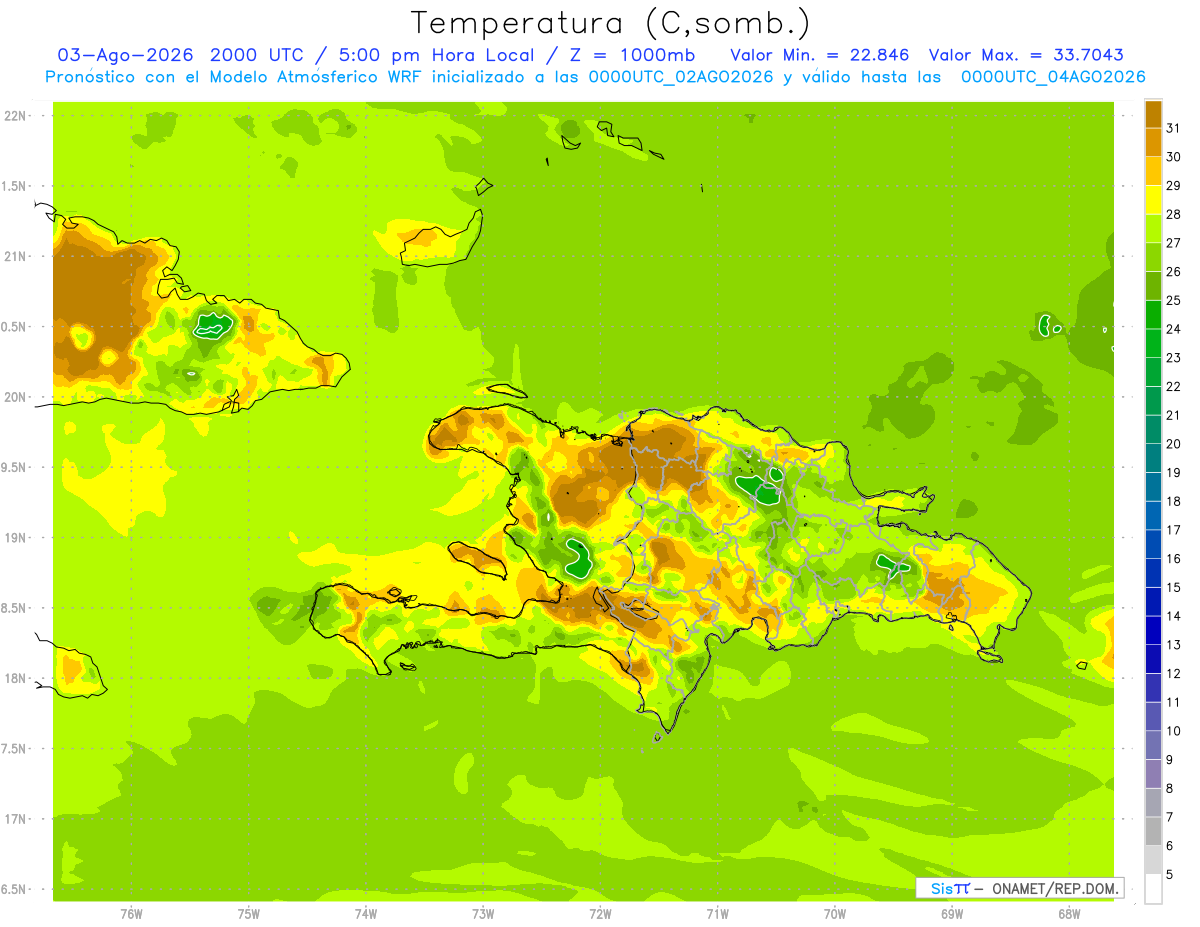Click the title "Temperatura (C,somb.)"
The width and height of the screenshot is (1200, 927).
(x=611, y=23)
